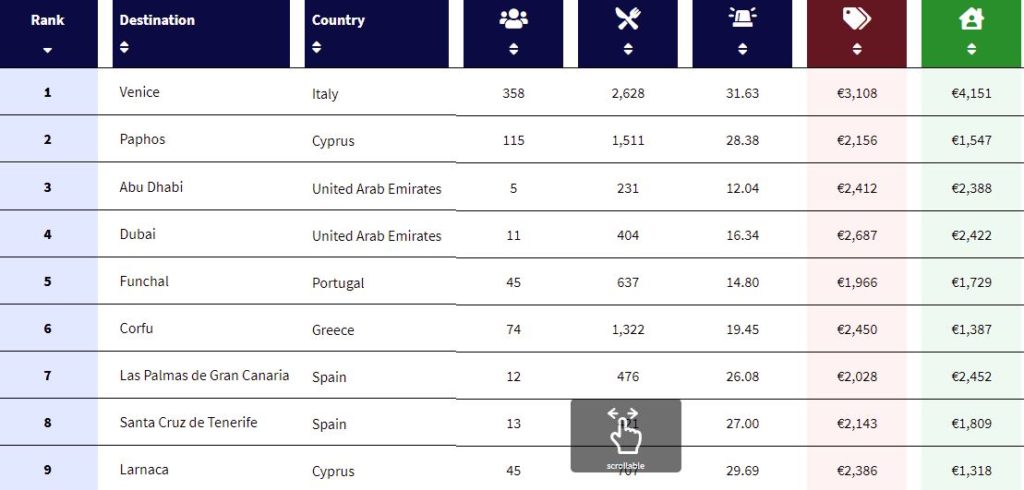Image resolution: width=1024 pixels, height=490 pixels.
Task: Select the Venice destination row
Action: (139, 92)
